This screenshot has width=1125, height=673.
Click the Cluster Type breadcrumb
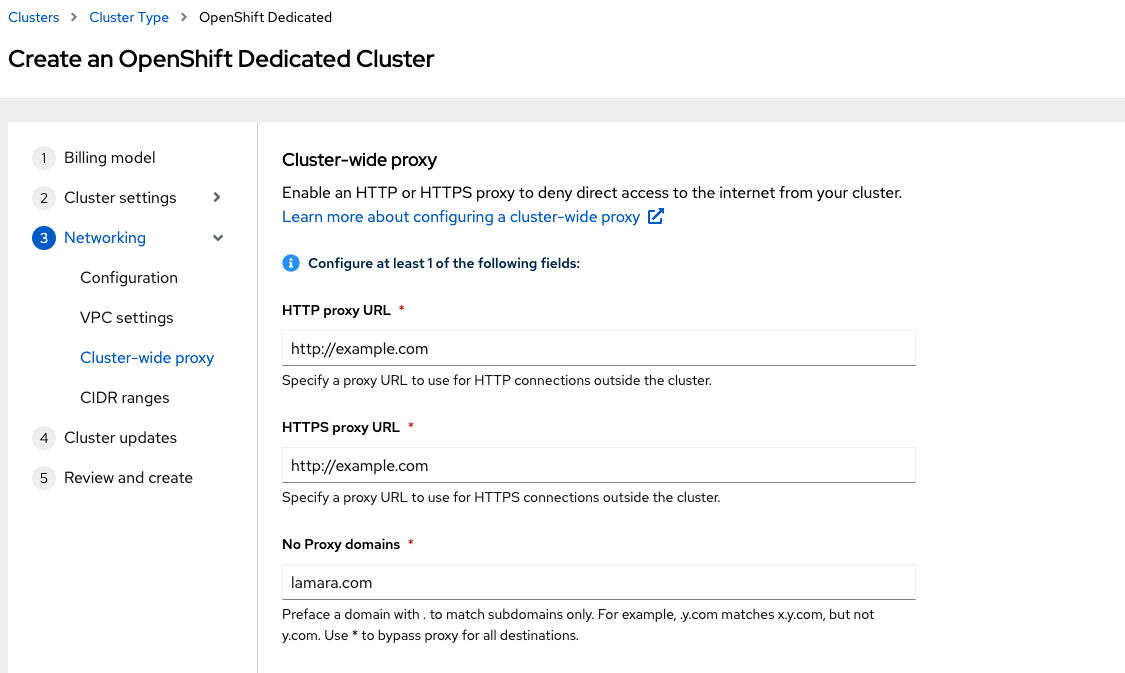tap(129, 17)
